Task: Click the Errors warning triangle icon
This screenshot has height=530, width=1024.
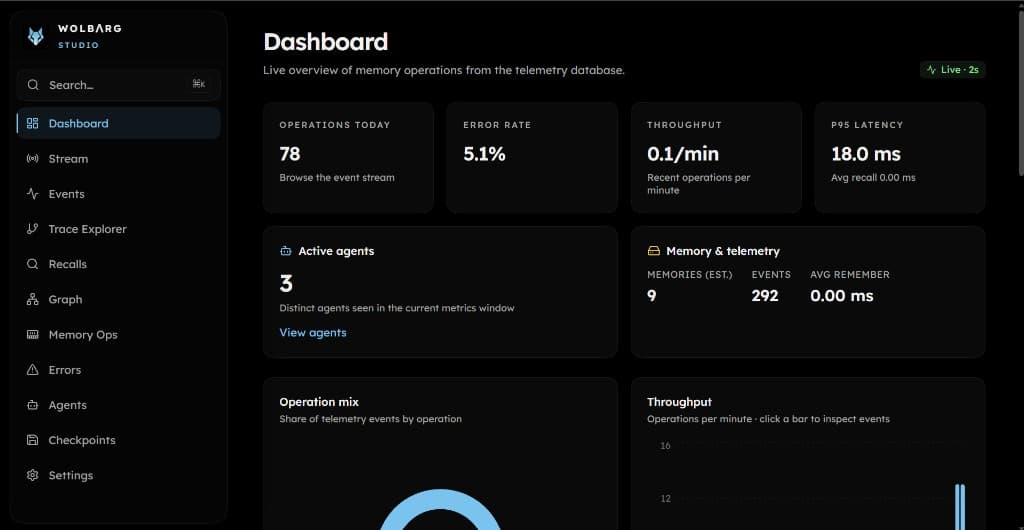Action: coord(33,370)
